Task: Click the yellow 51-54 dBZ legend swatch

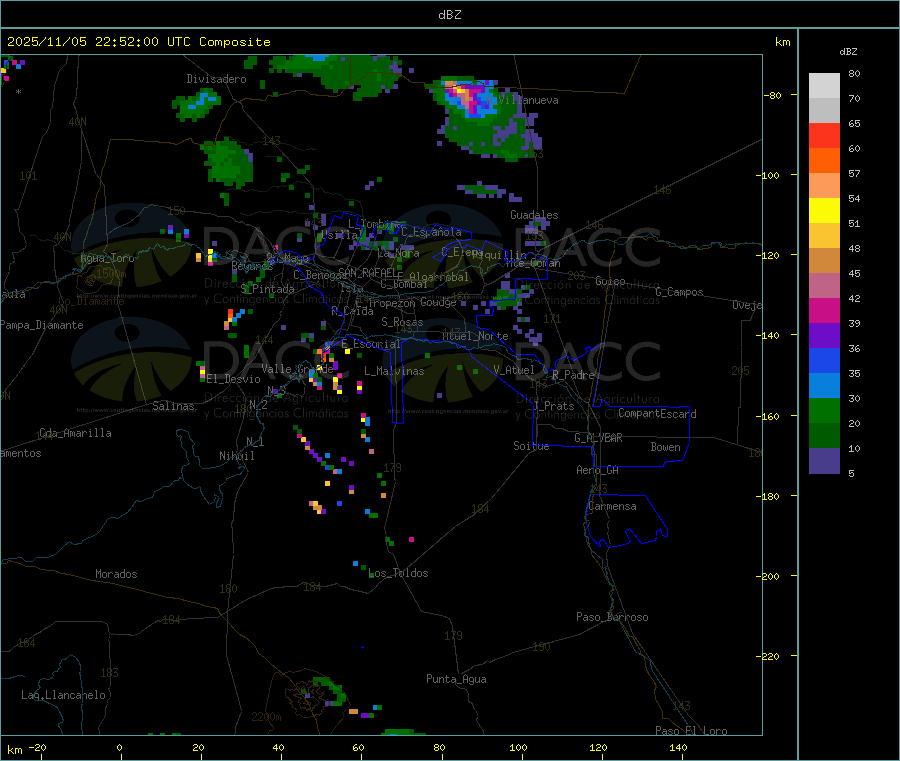Action: point(824,211)
